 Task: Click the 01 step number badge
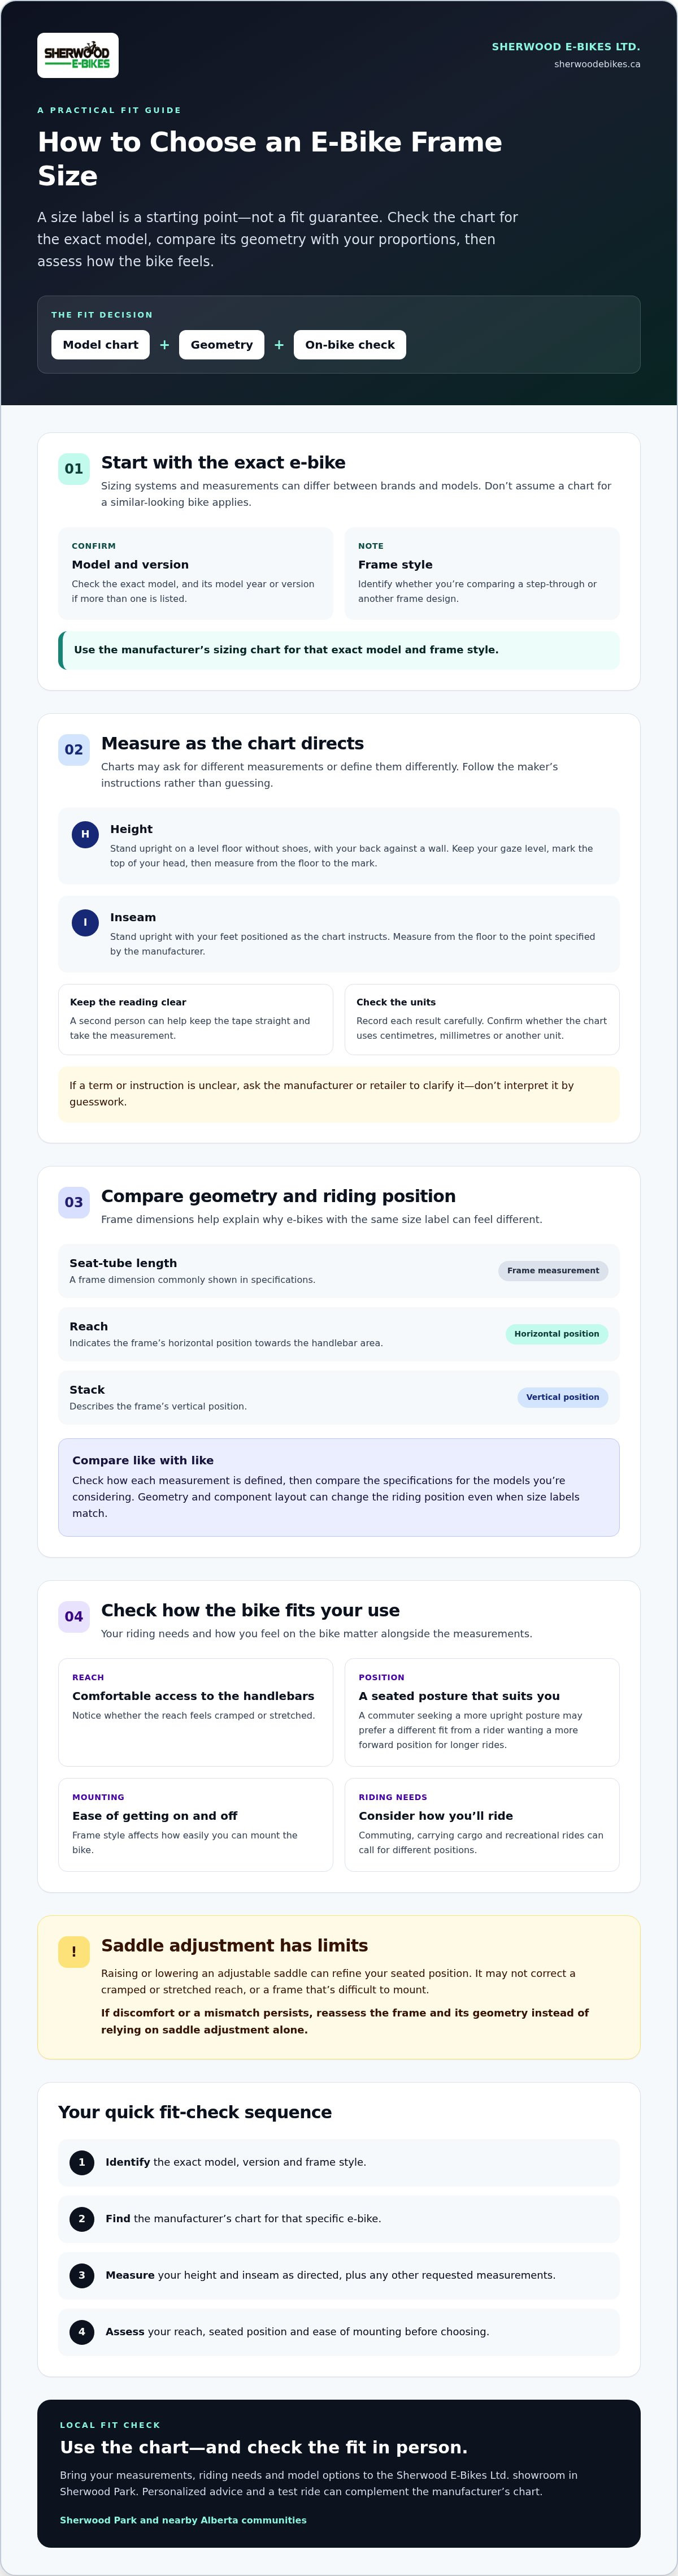tap(74, 469)
